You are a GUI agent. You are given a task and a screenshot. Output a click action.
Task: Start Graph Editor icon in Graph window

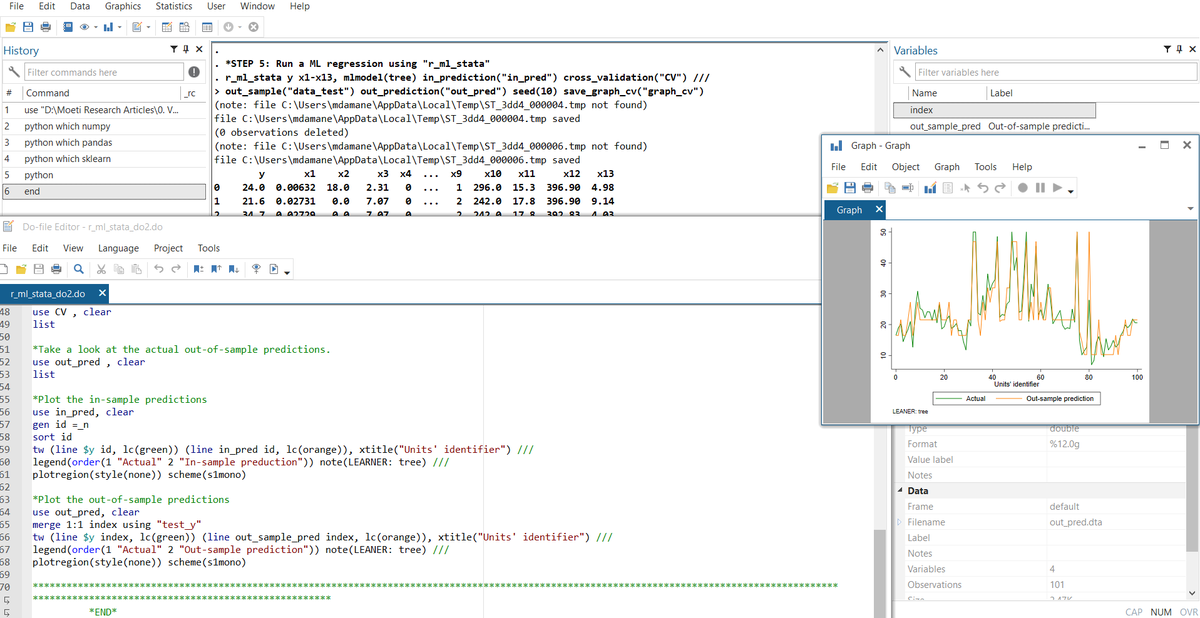point(930,189)
